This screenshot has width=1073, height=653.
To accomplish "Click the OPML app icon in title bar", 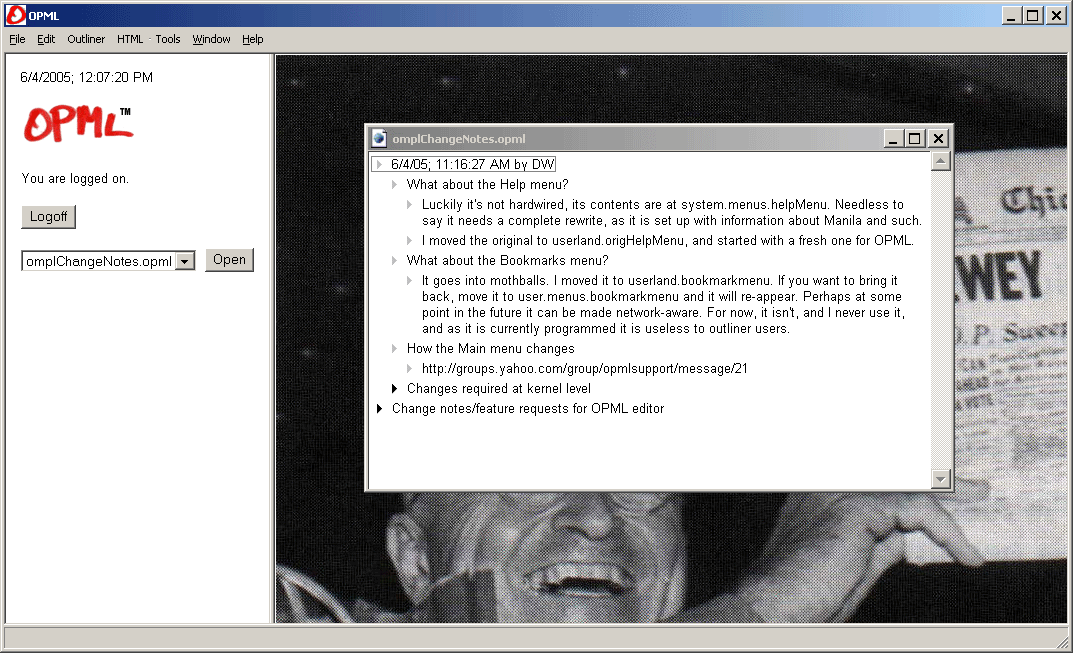I will (15, 15).
